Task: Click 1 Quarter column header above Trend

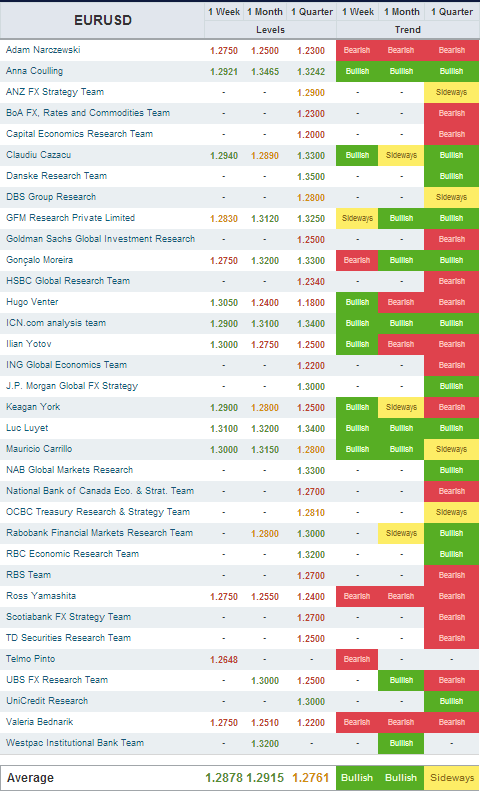Action: (x=452, y=12)
